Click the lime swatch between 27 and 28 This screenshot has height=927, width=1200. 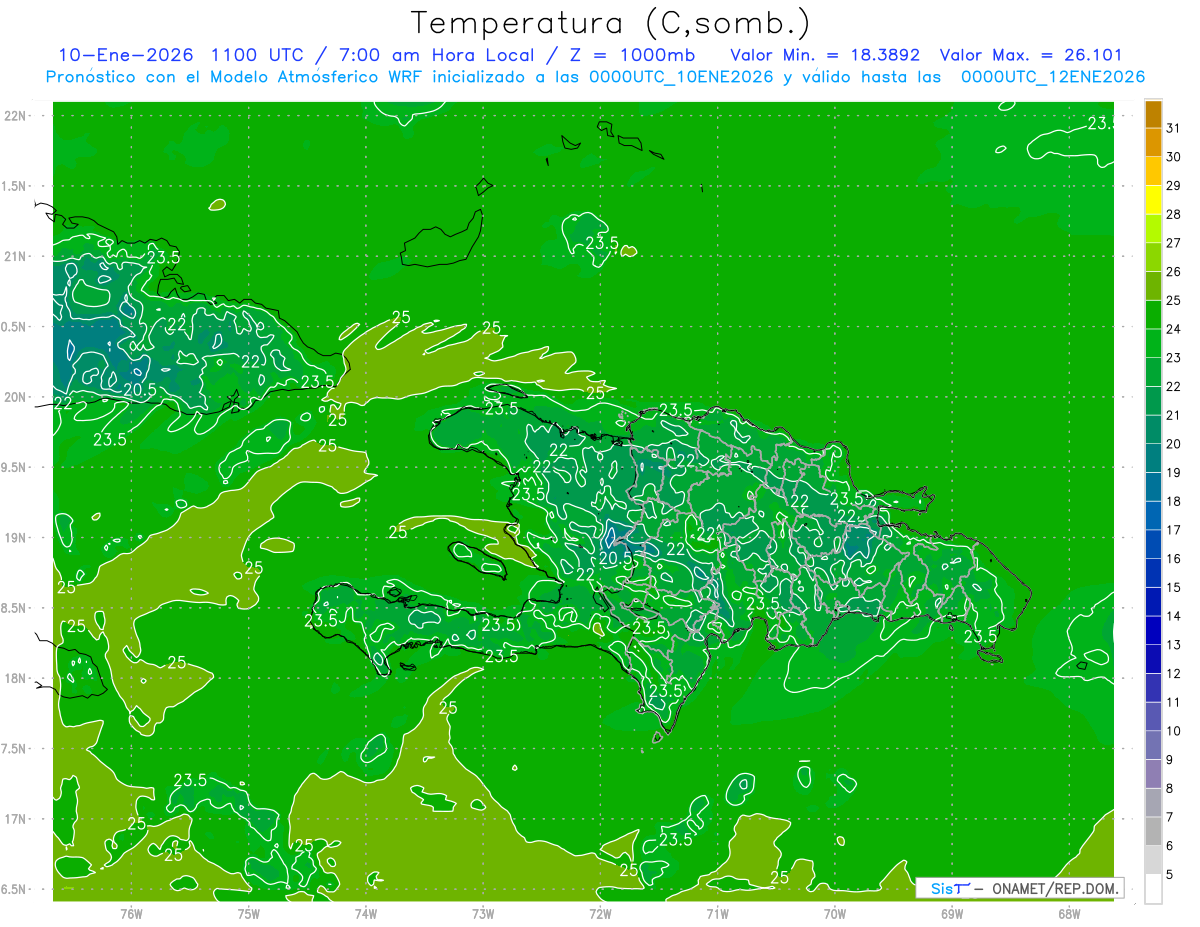pyautogui.click(x=1153, y=228)
